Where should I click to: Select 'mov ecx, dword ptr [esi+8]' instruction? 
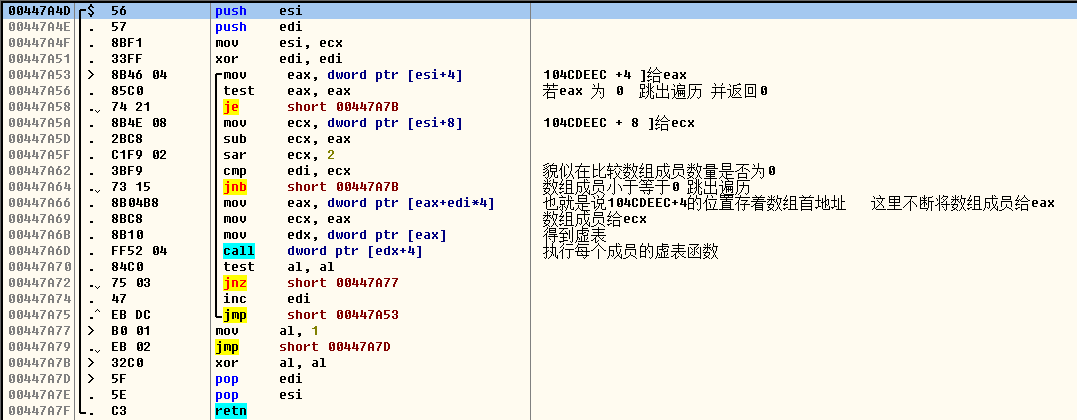[x=343, y=123]
